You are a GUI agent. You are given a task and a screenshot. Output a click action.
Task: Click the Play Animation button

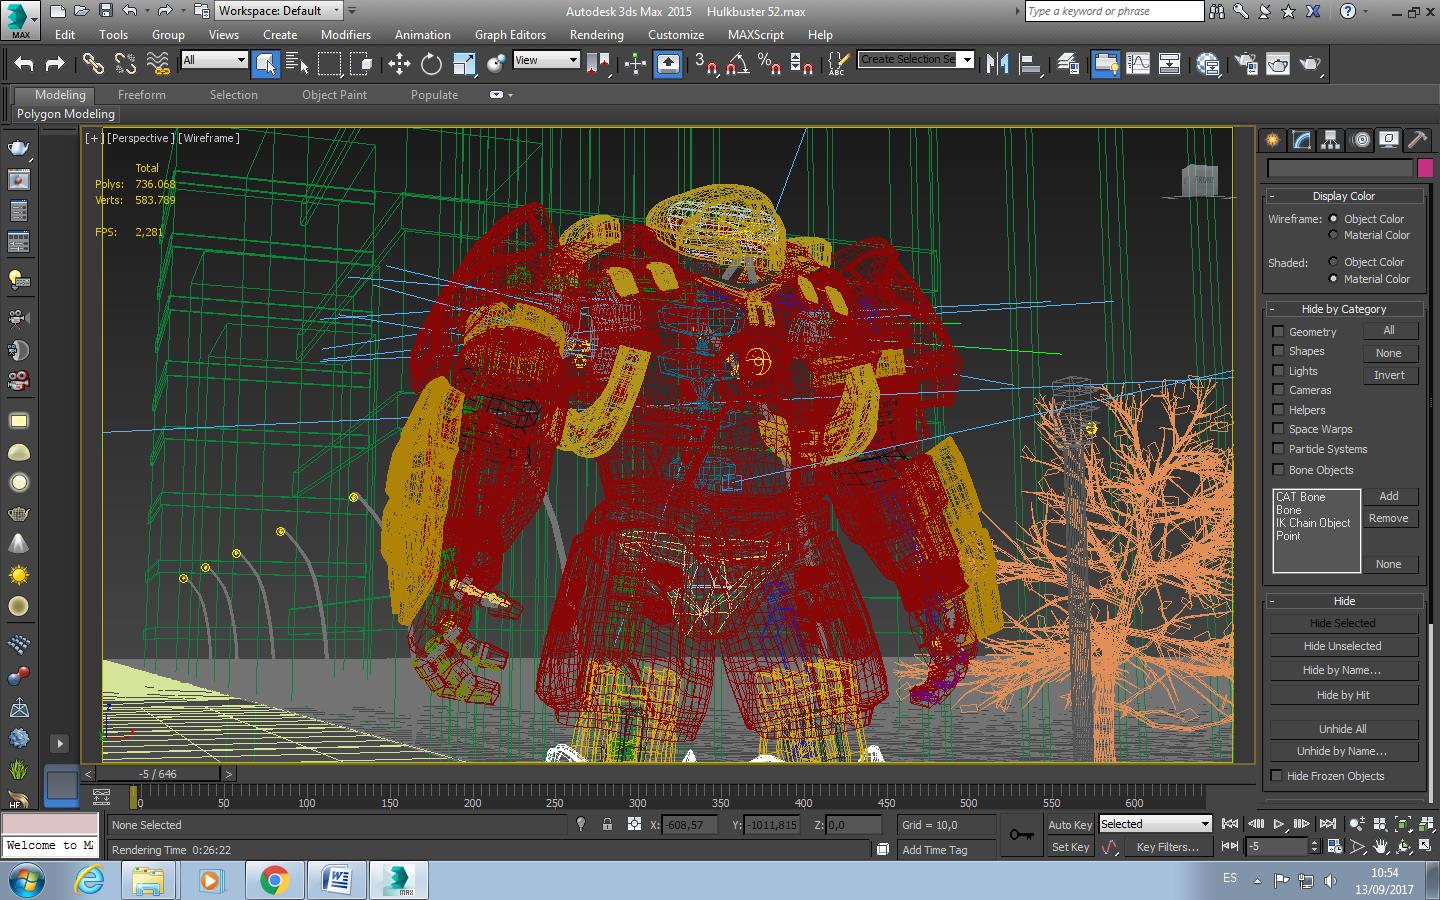1278,824
